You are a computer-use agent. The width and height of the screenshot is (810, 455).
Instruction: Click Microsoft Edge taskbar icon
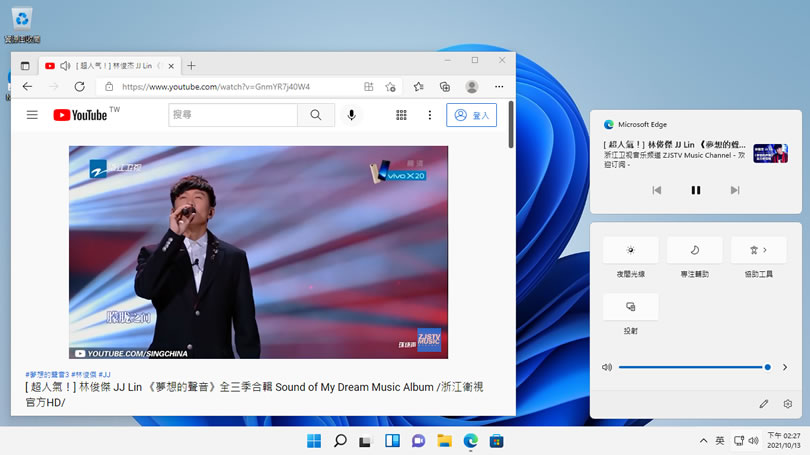pos(471,441)
